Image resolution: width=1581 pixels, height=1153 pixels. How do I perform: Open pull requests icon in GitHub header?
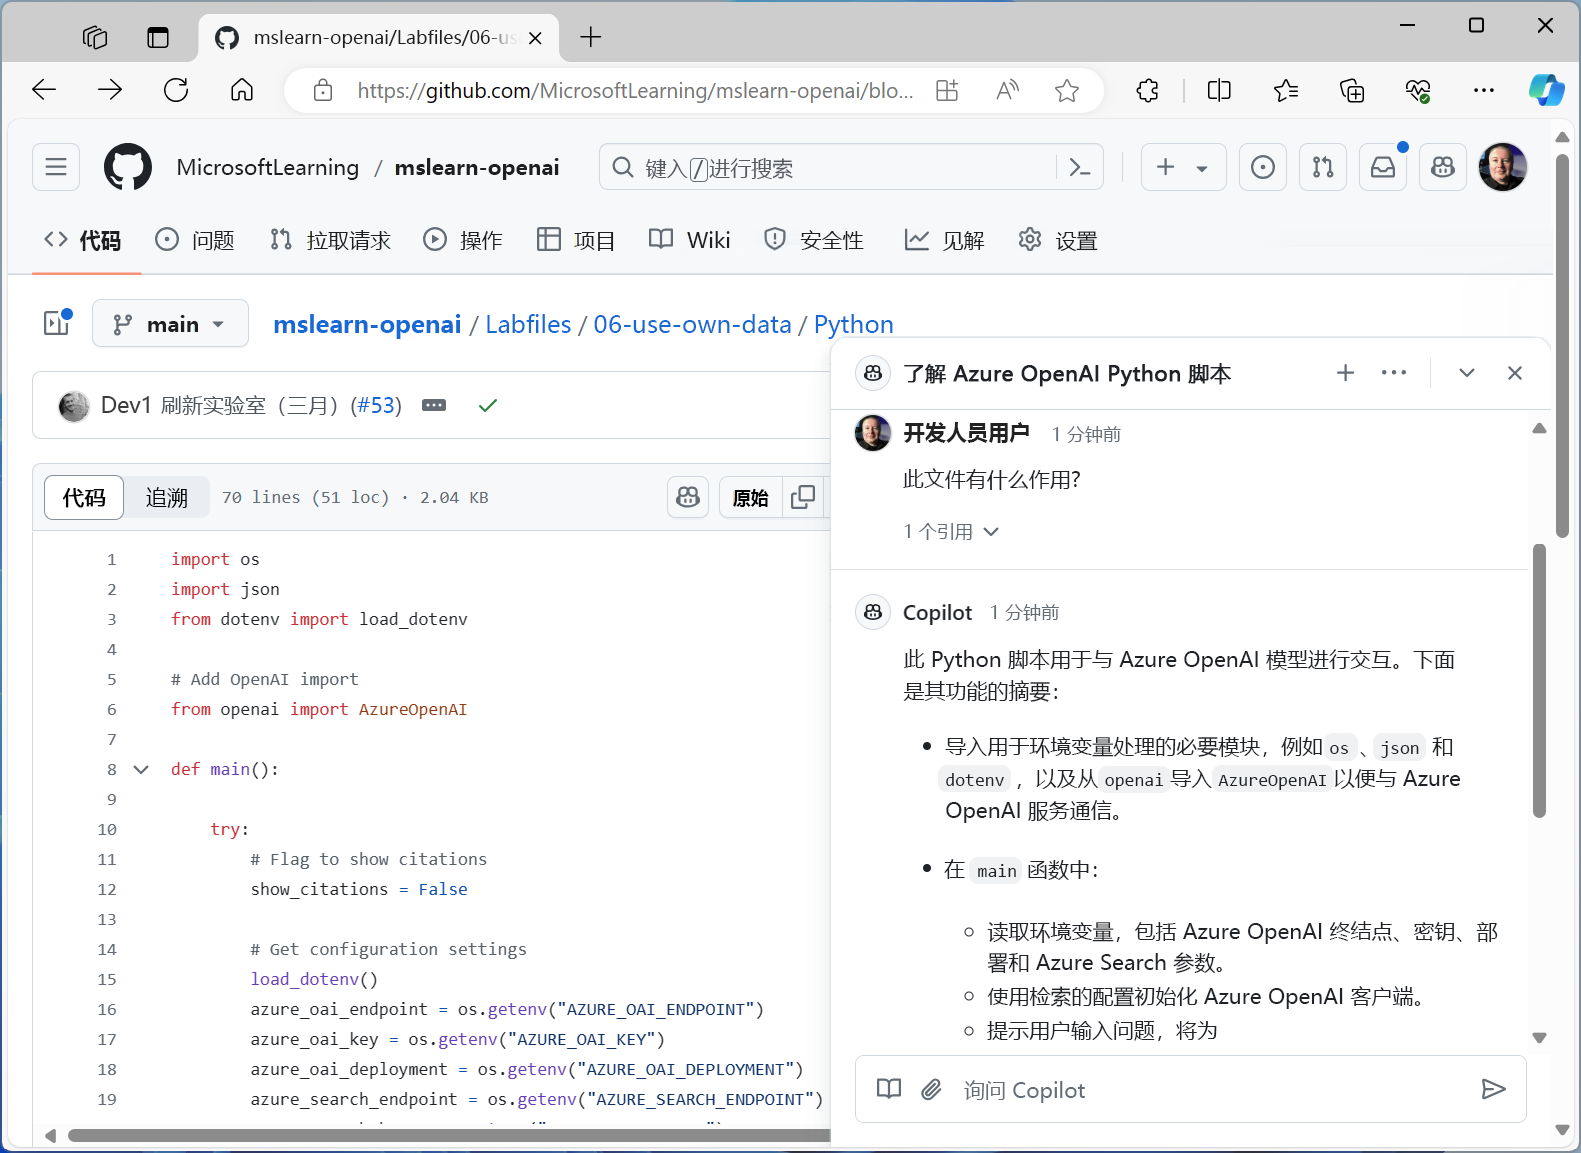(1323, 167)
